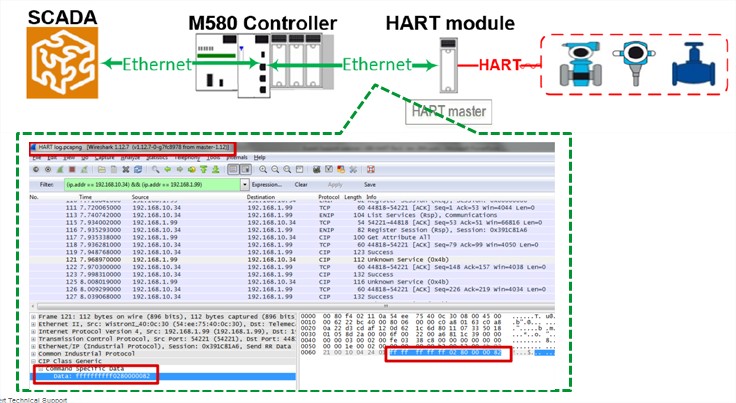
Task: Stop the running capture (red square icon)
Action: (x=72, y=169)
